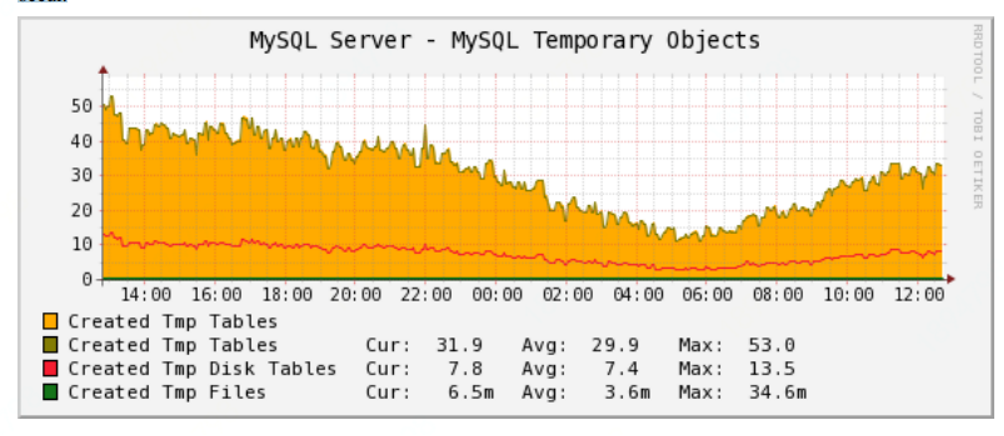Image resolution: width=1004 pixels, height=436 pixels.
Task: Click the 30 value on the y-axis
Action: (x=82, y=175)
